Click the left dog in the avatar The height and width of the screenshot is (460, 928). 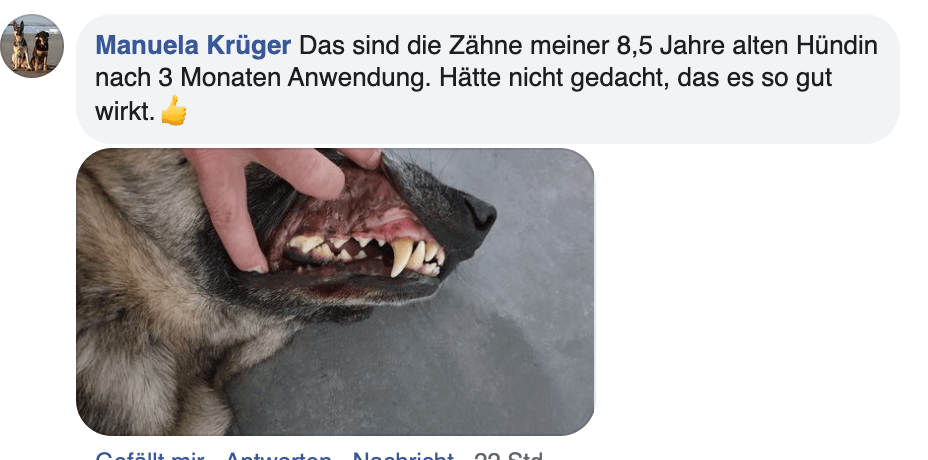click(20, 45)
